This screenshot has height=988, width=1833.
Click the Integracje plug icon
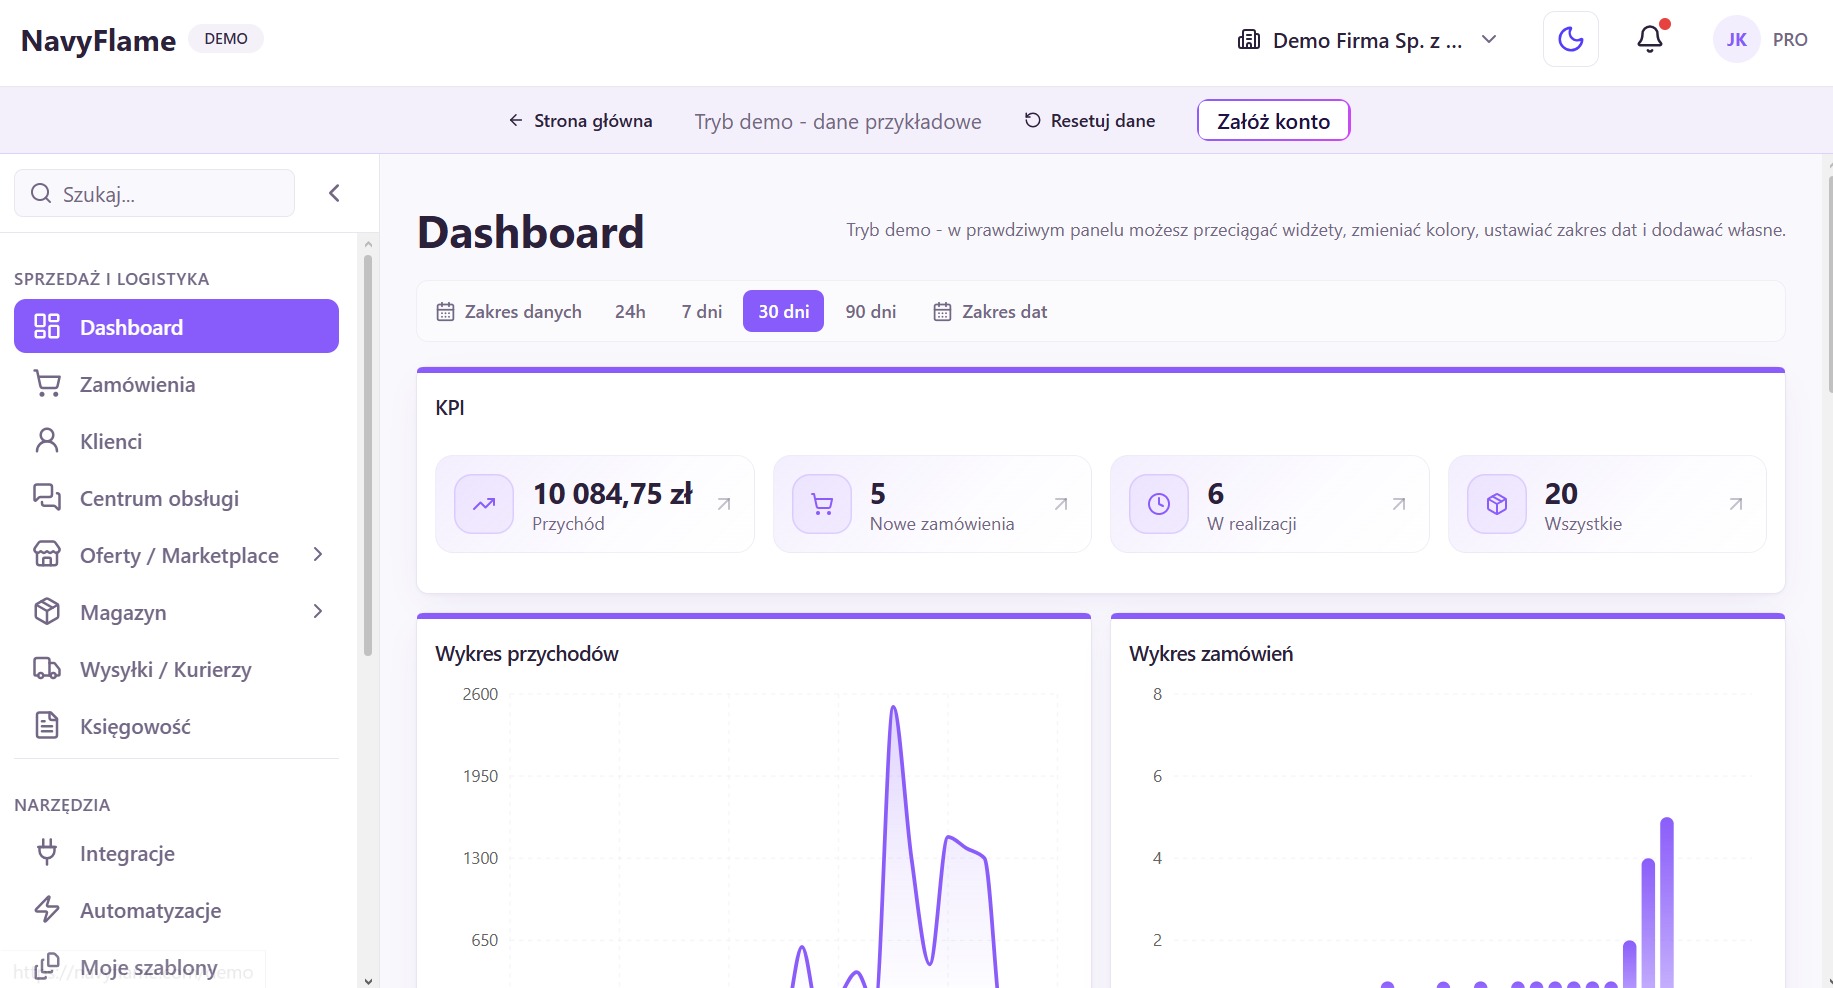coord(47,852)
